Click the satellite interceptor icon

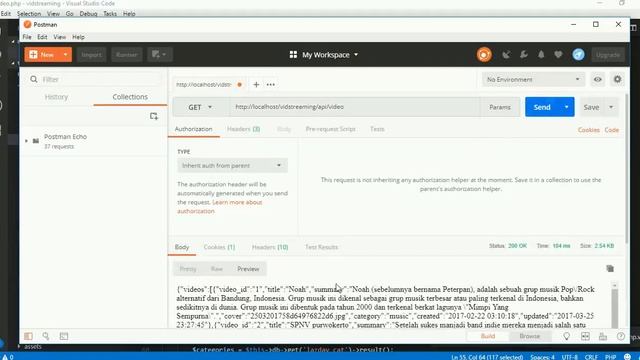point(506,55)
